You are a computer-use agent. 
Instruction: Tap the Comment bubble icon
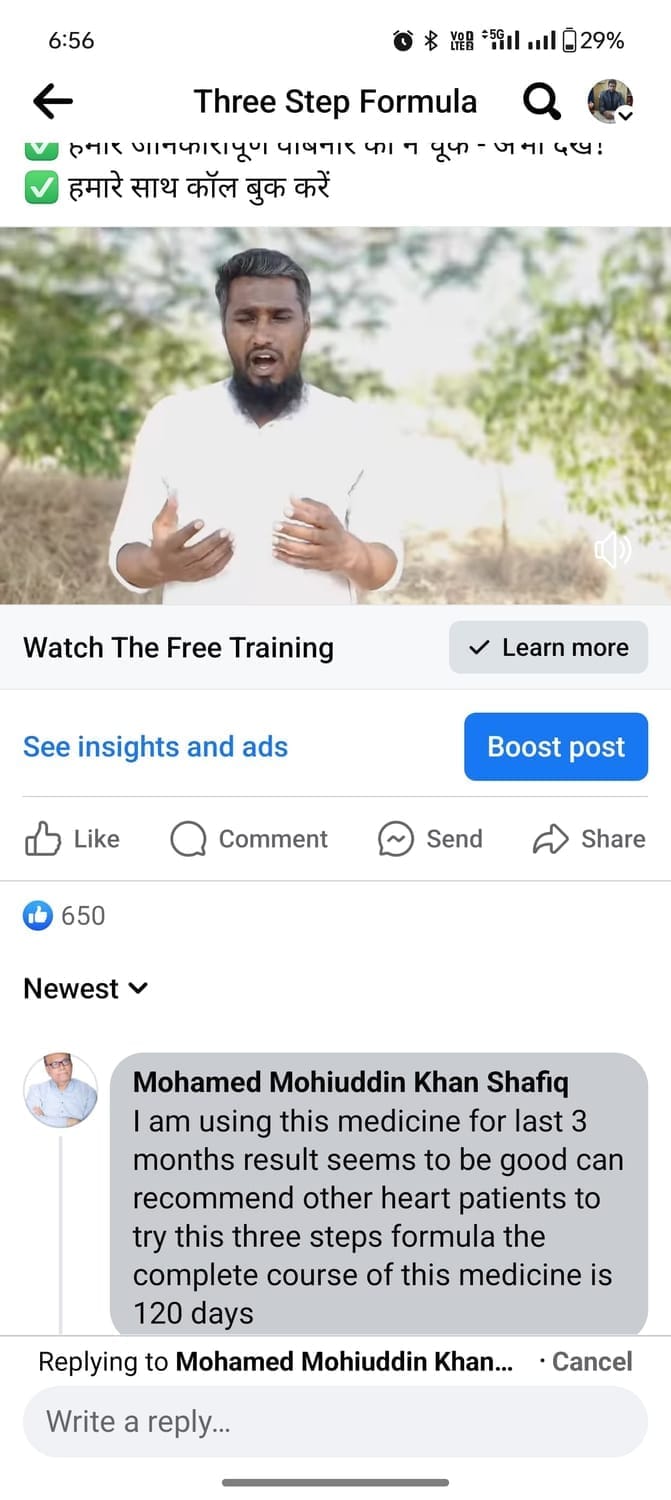[188, 839]
